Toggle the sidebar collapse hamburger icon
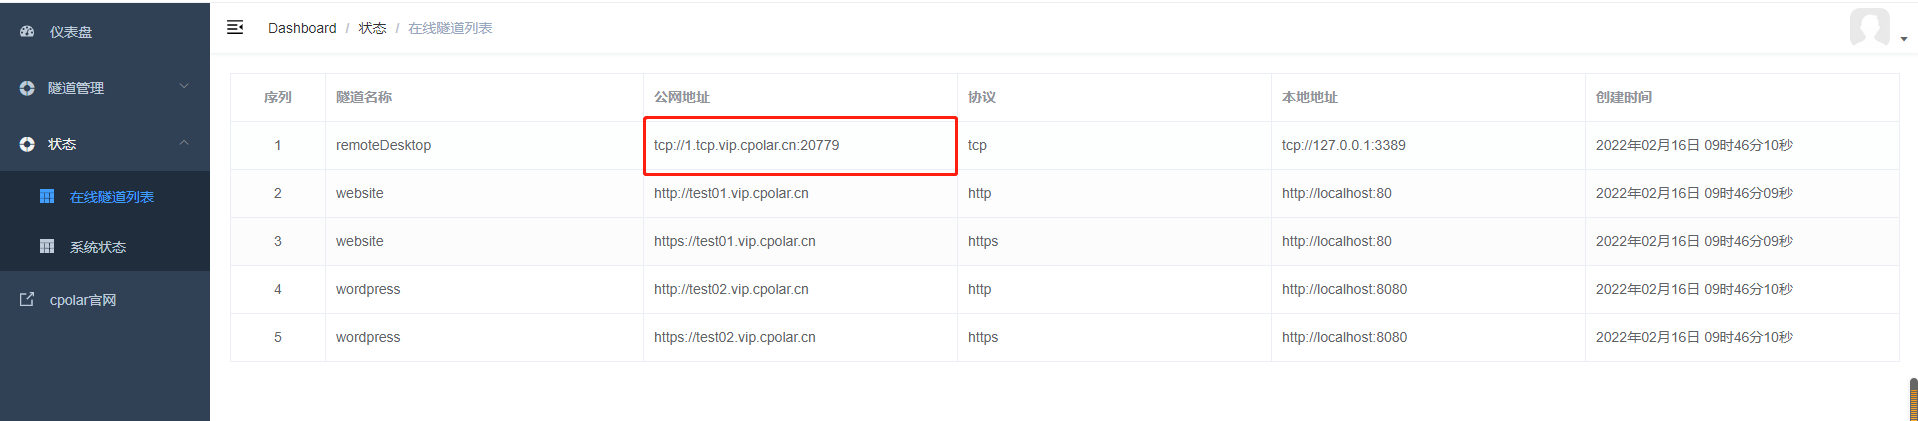1918x421 pixels. pyautogui.click(x=235, y=27)
